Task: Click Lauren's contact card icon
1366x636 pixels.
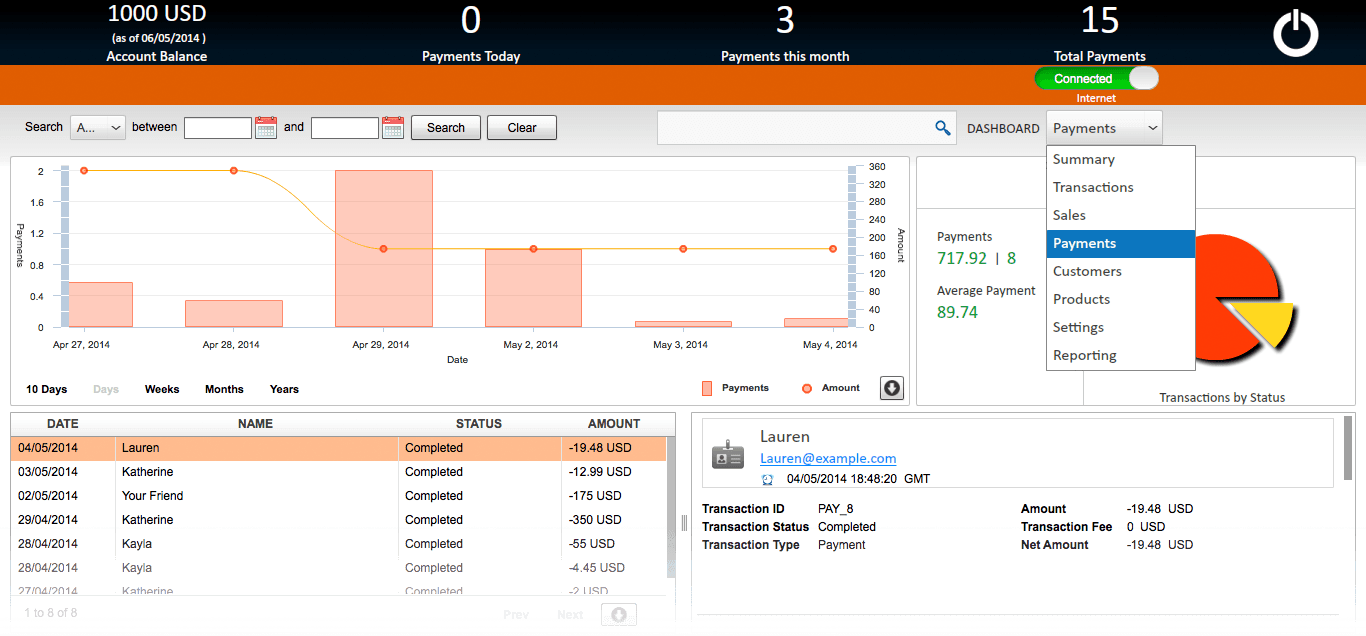Action: click(x=727, y=455)
